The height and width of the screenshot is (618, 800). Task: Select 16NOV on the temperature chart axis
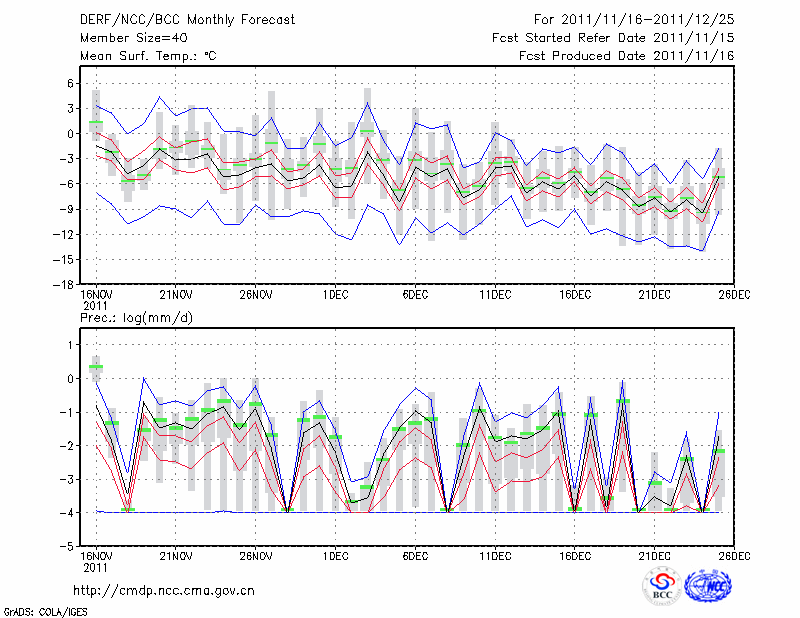tap(96, 294)
